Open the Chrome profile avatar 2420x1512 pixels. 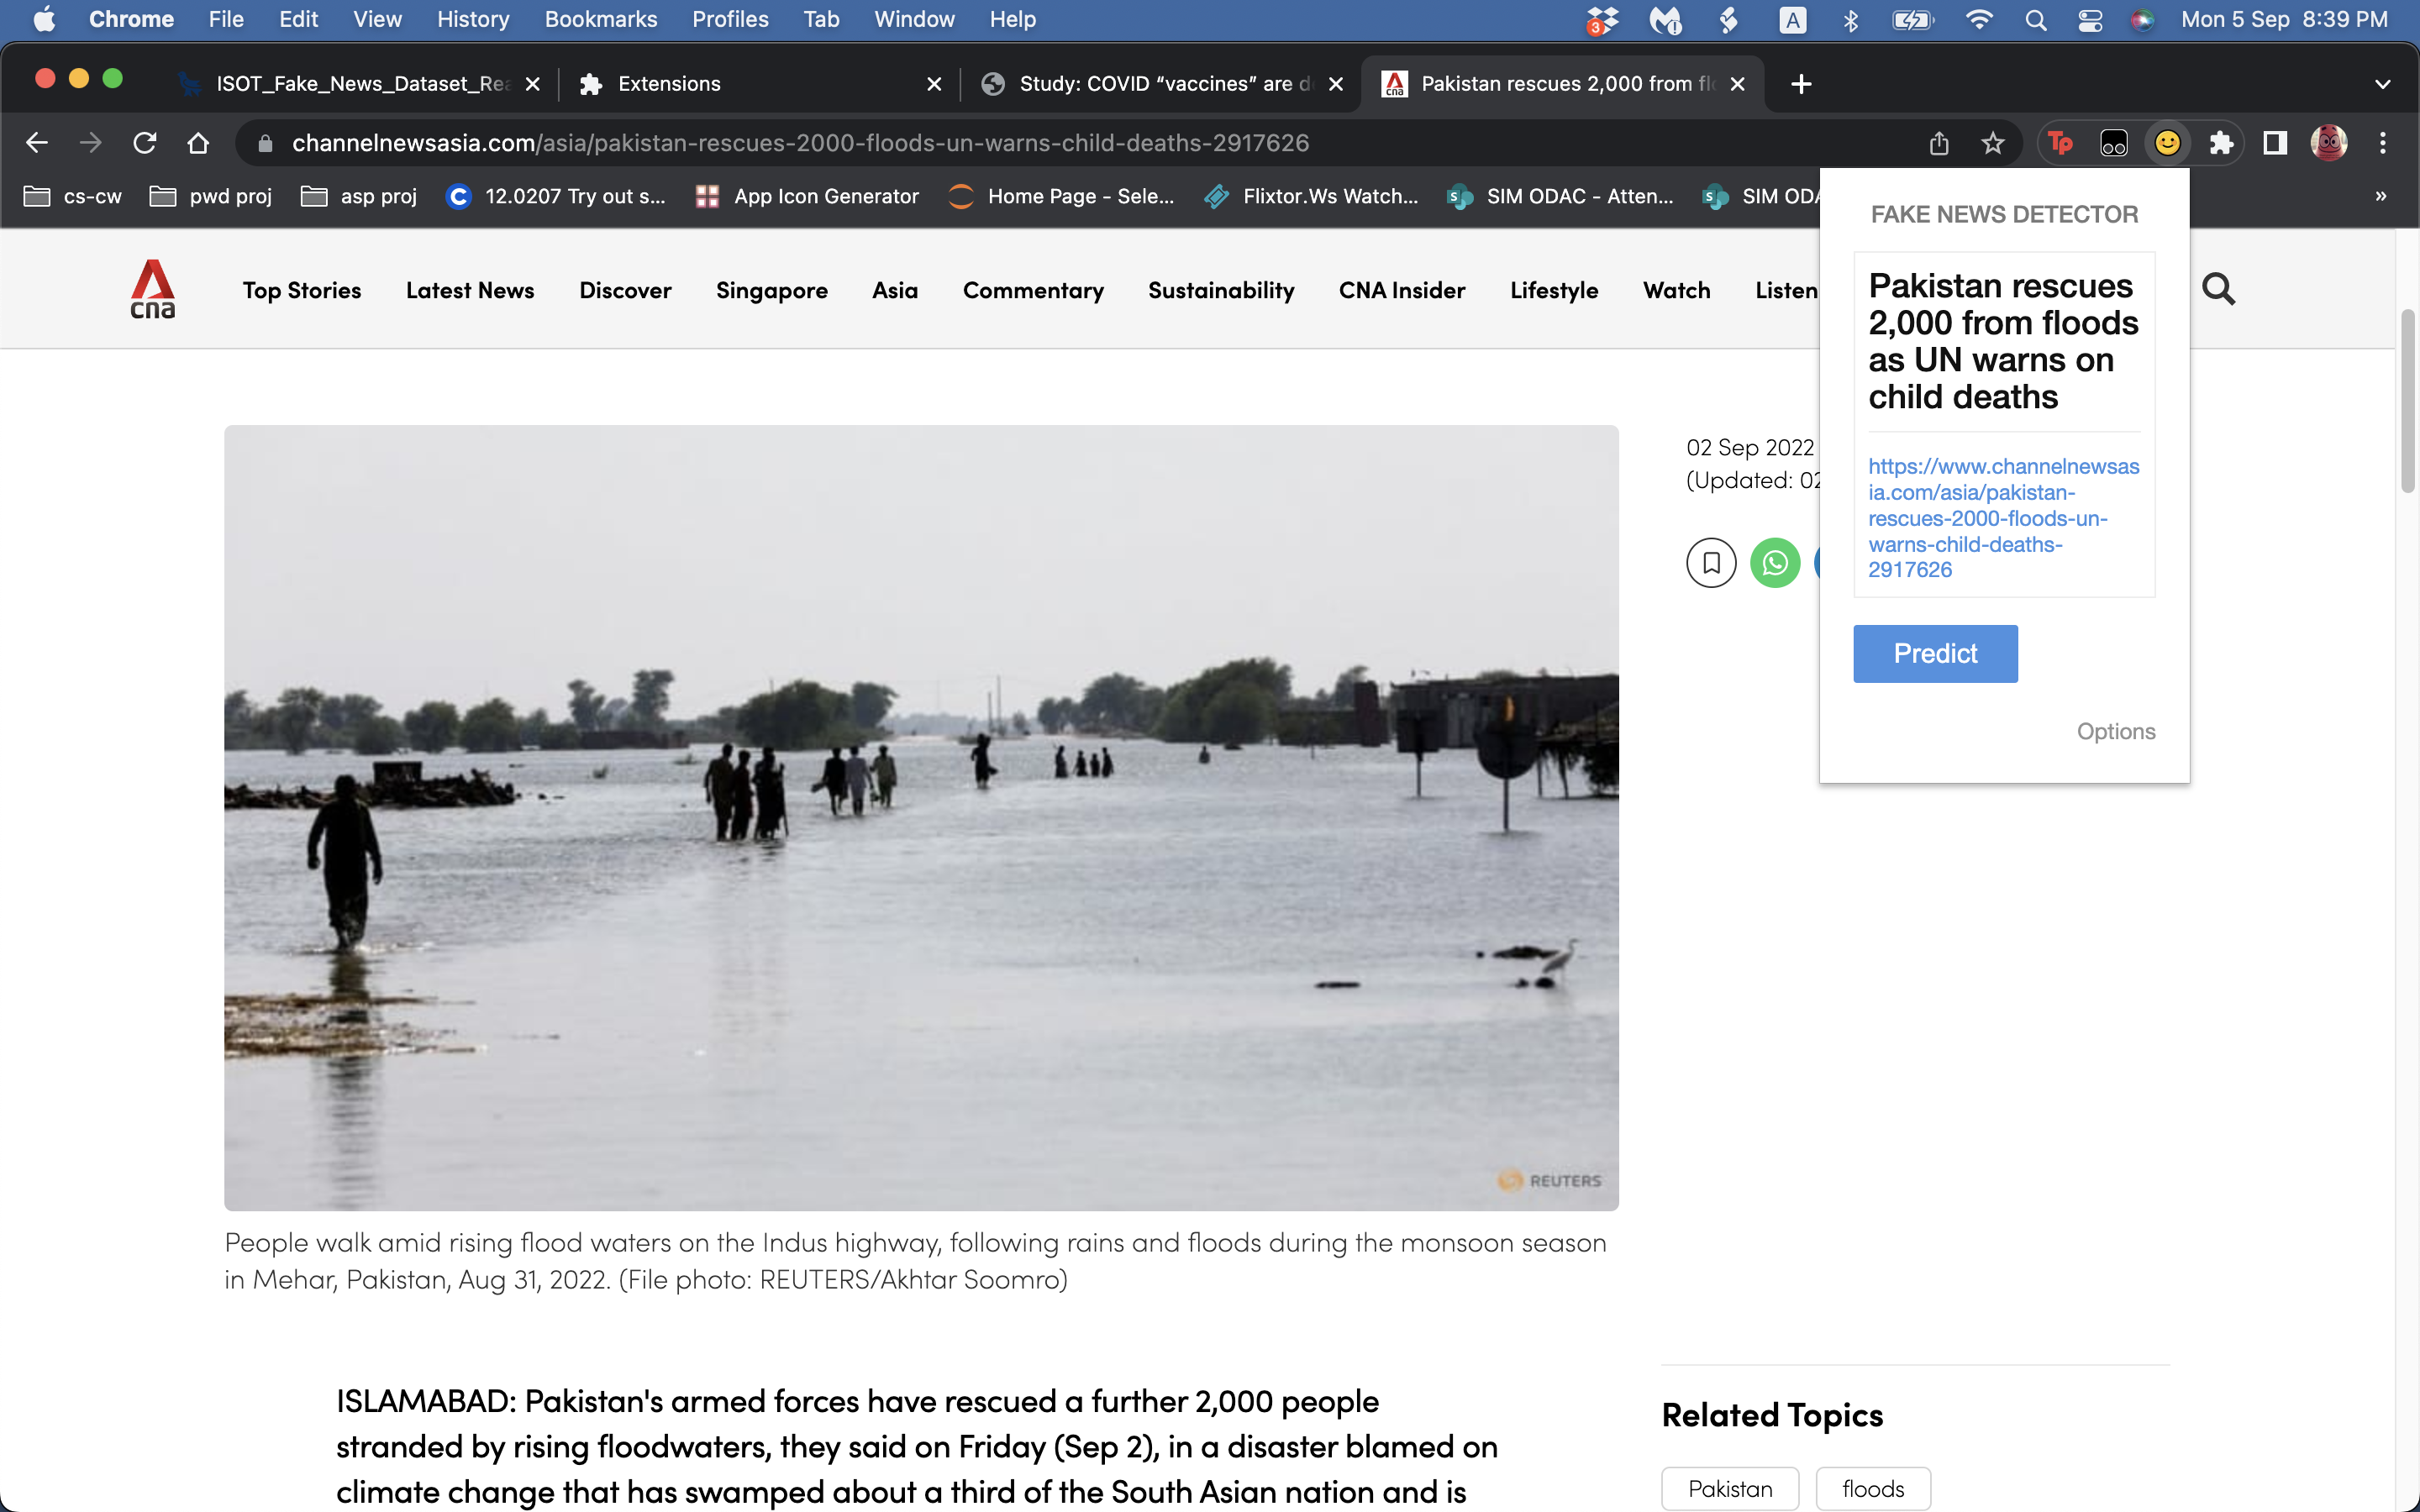coord(2328,143)
